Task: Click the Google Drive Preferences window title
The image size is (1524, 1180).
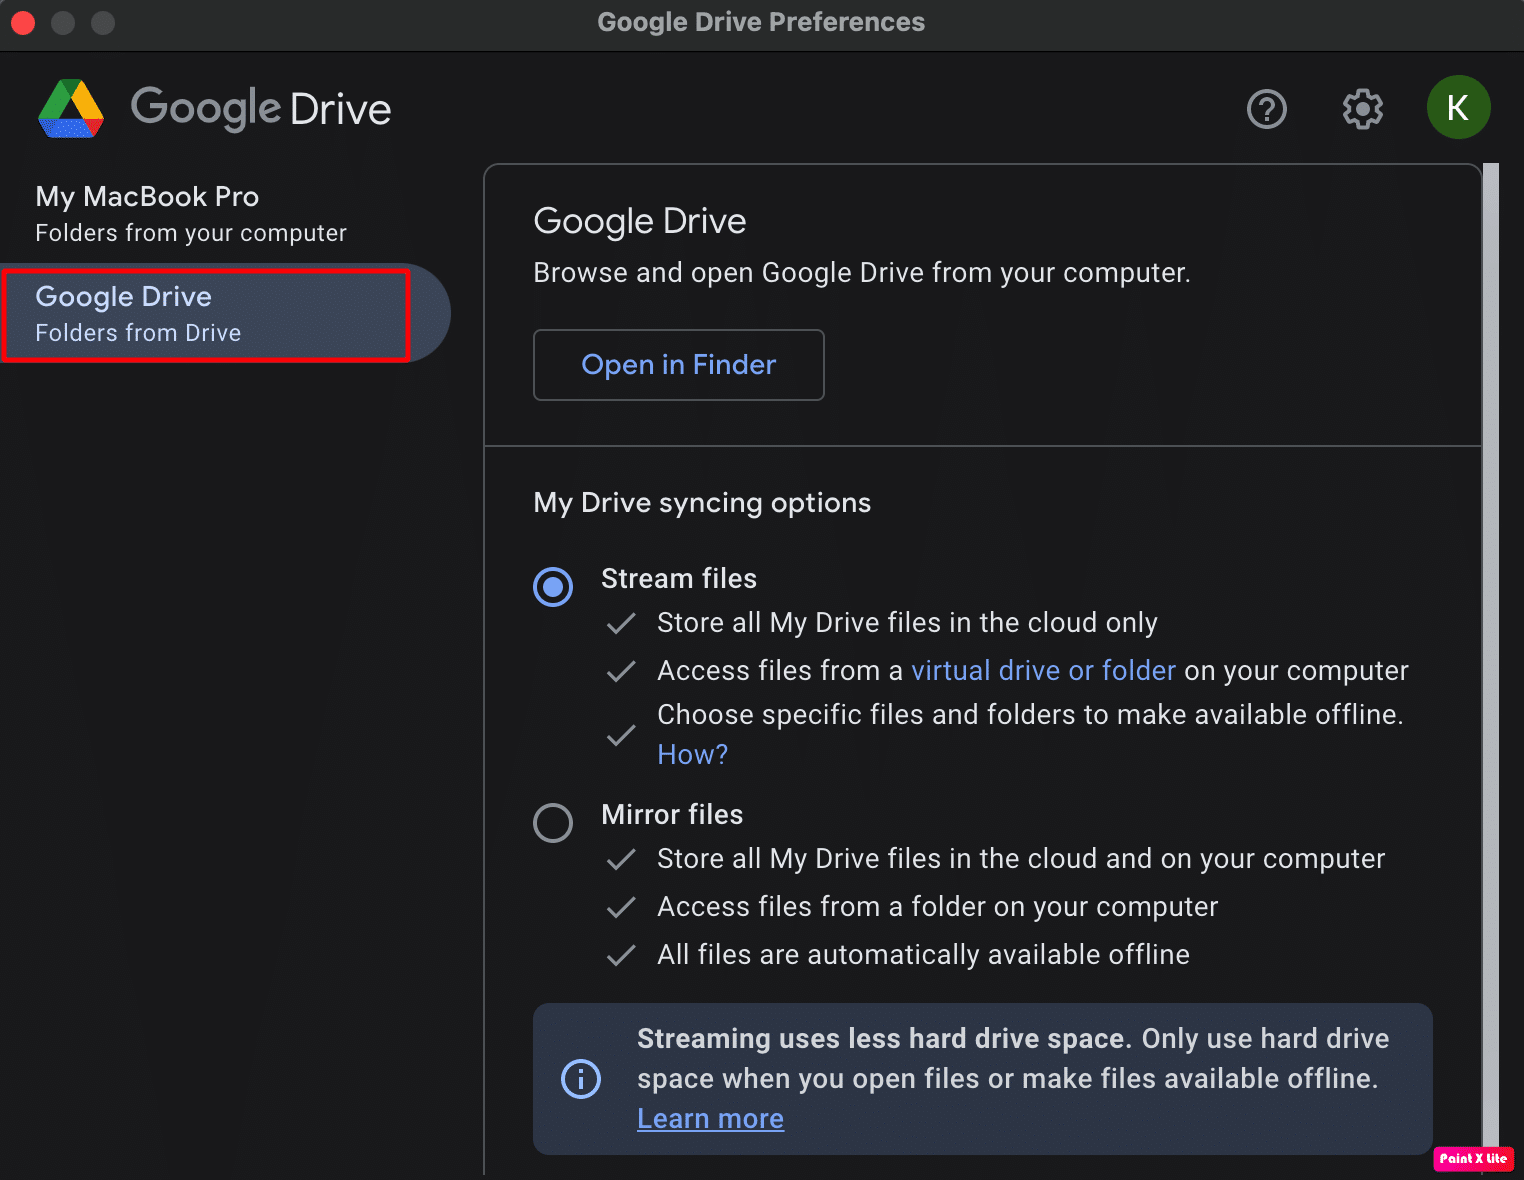Action: tap(760, 22)
